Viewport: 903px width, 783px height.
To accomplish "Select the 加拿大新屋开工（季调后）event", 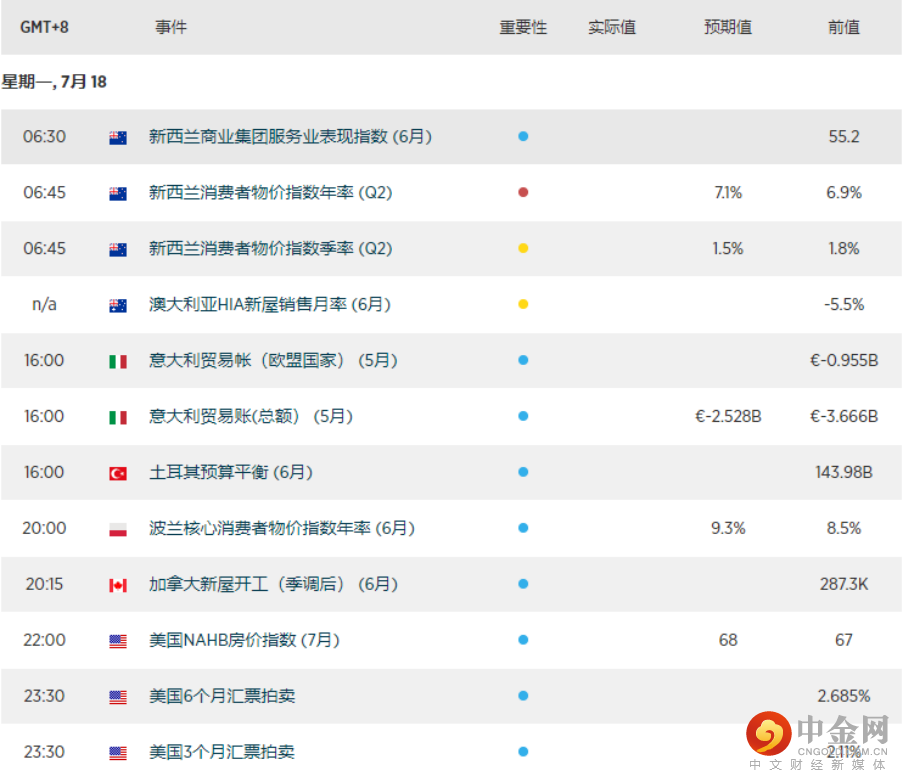I will 273,583.
